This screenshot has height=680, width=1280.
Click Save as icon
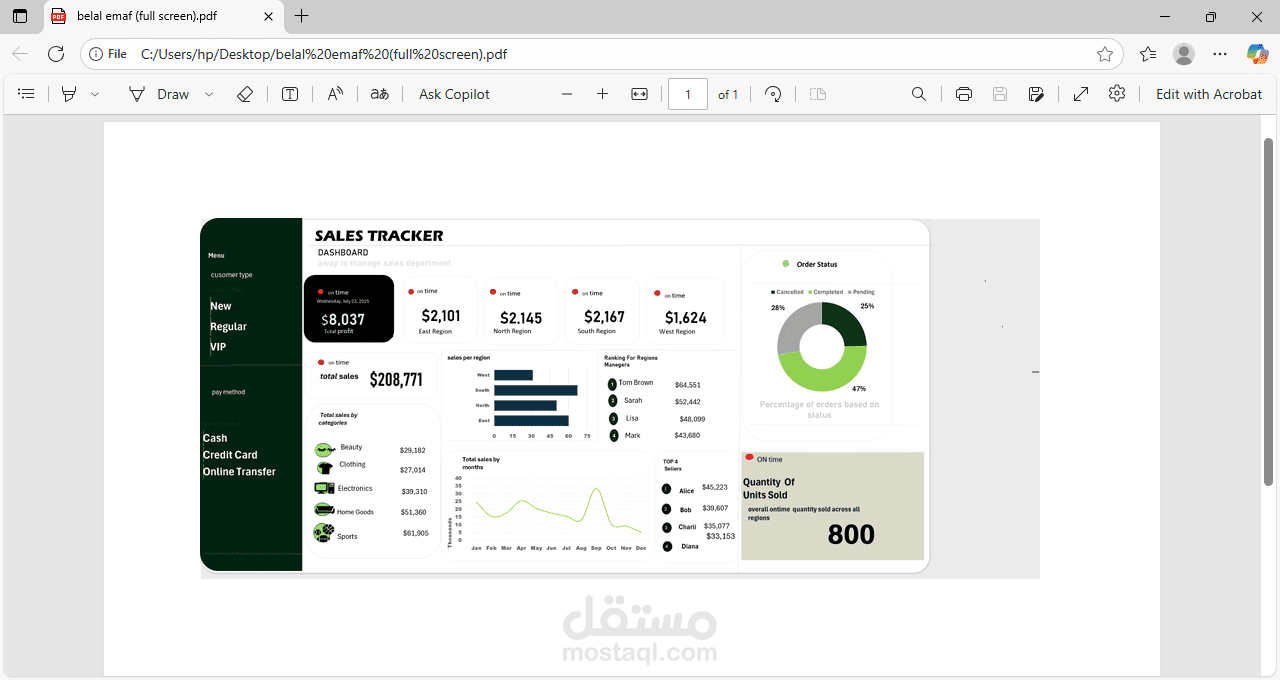coord(1036,94)
